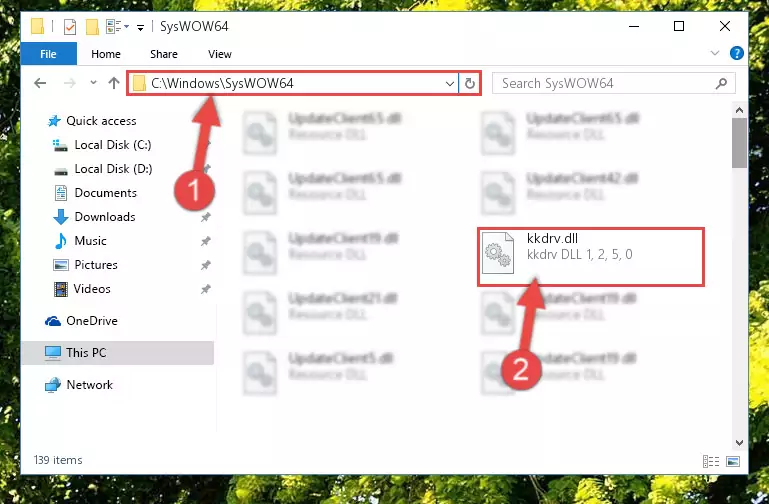This screenshot has height=504, width=769.
Task: Open Documents in the navigation pane
Action: point(105,193)
